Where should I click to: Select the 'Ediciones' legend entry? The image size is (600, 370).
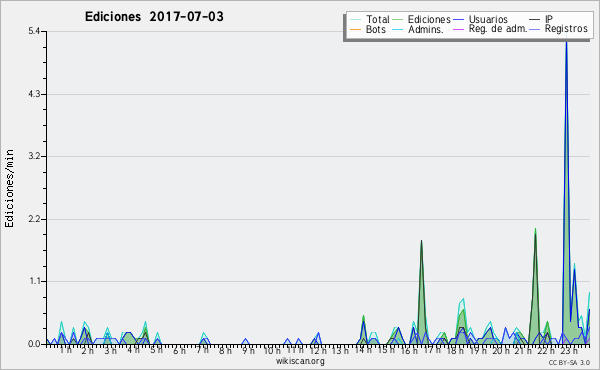click(429, 19)
